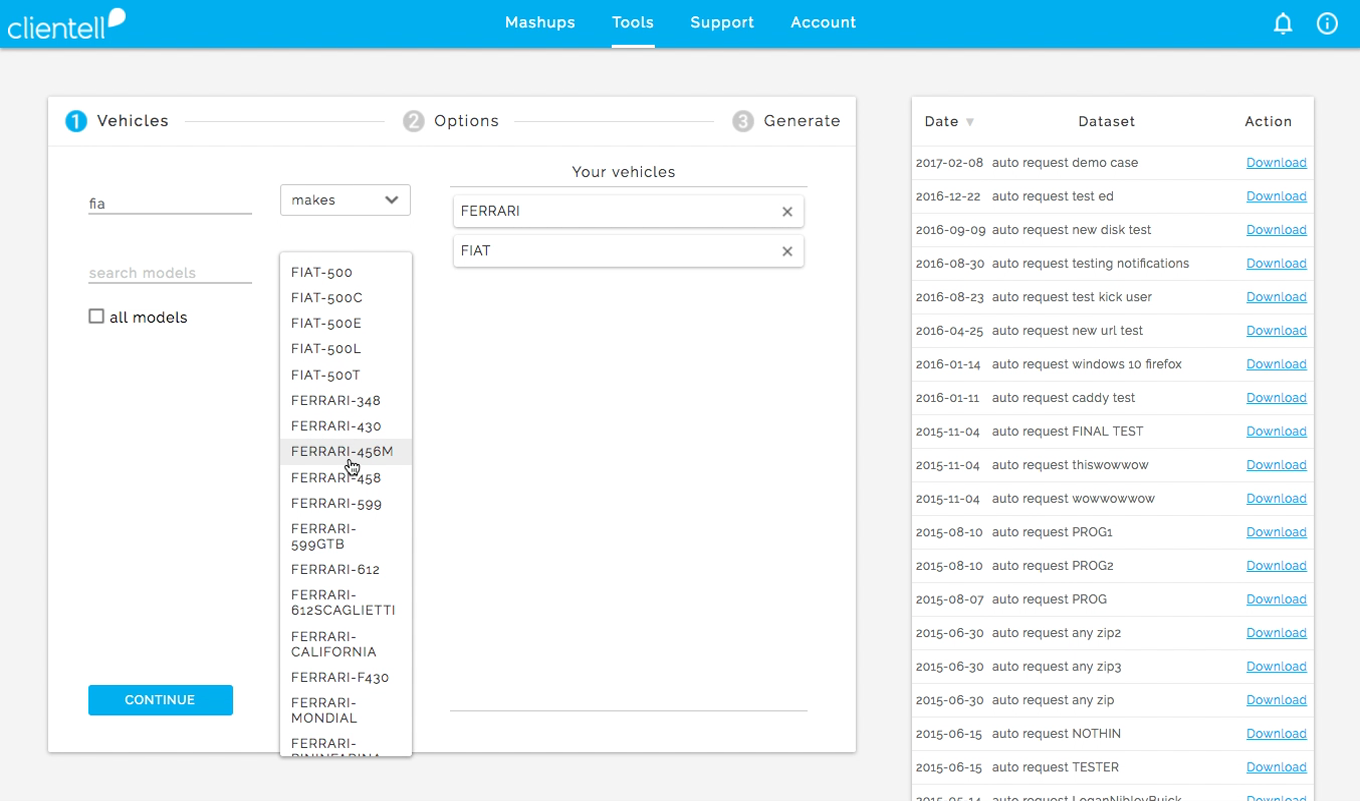
Task: Open the Mashups menu
Action: point(540,23)
